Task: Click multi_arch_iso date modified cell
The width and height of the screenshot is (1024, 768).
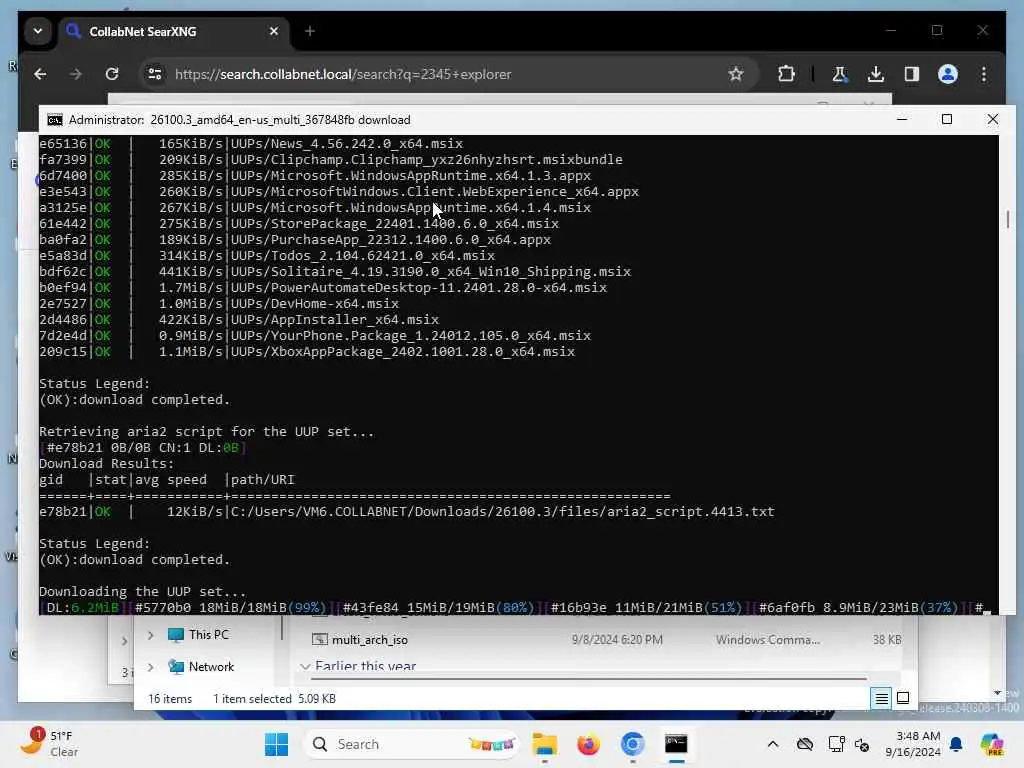Action: click(617, 640)
